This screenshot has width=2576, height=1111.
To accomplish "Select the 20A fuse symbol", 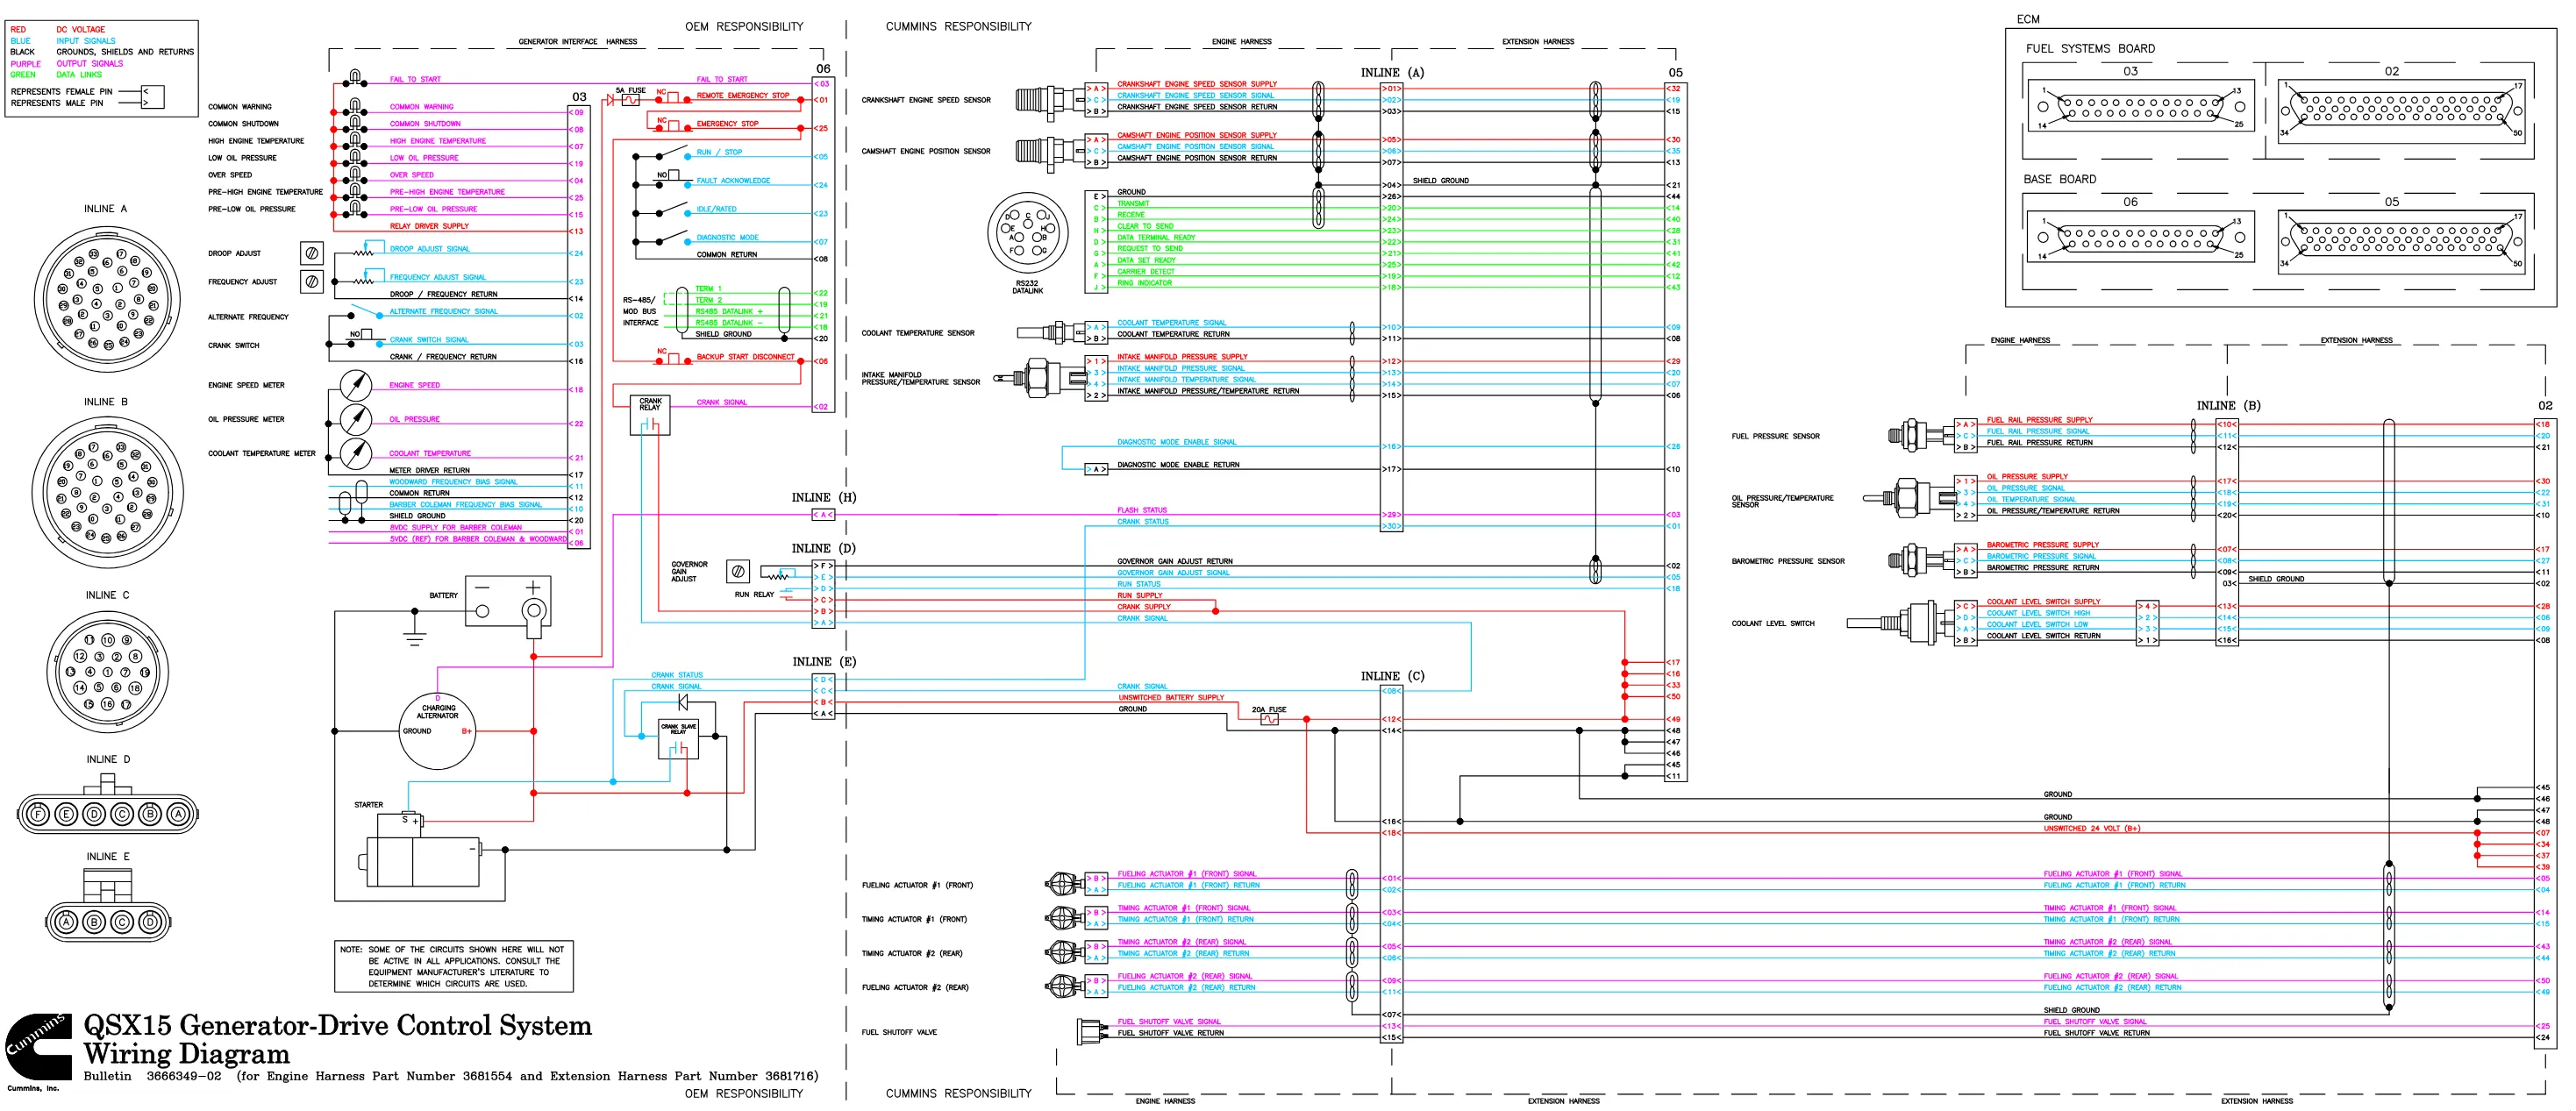I will click(x=1269, y=719).
